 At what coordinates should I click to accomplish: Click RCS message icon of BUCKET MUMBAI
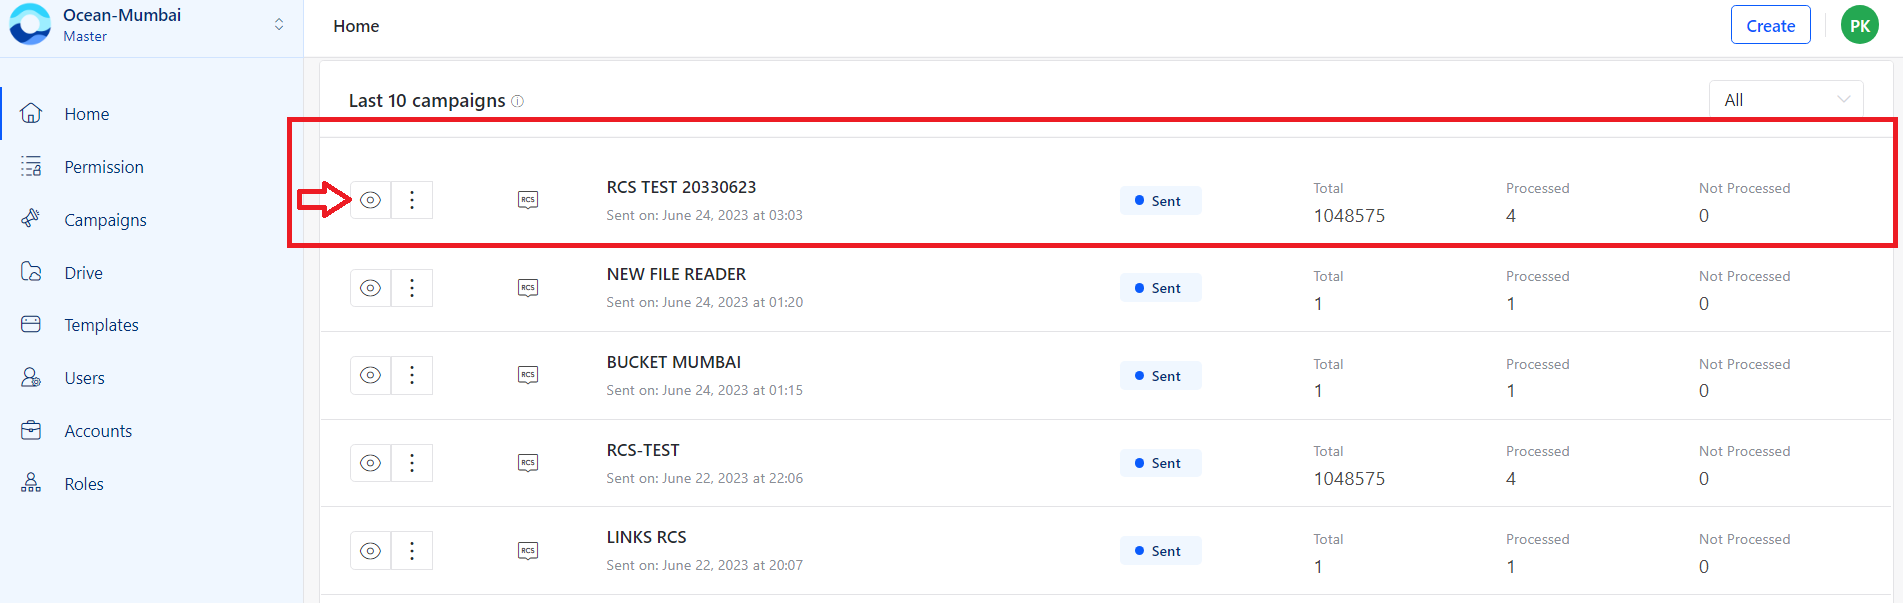tap(528, 375)
